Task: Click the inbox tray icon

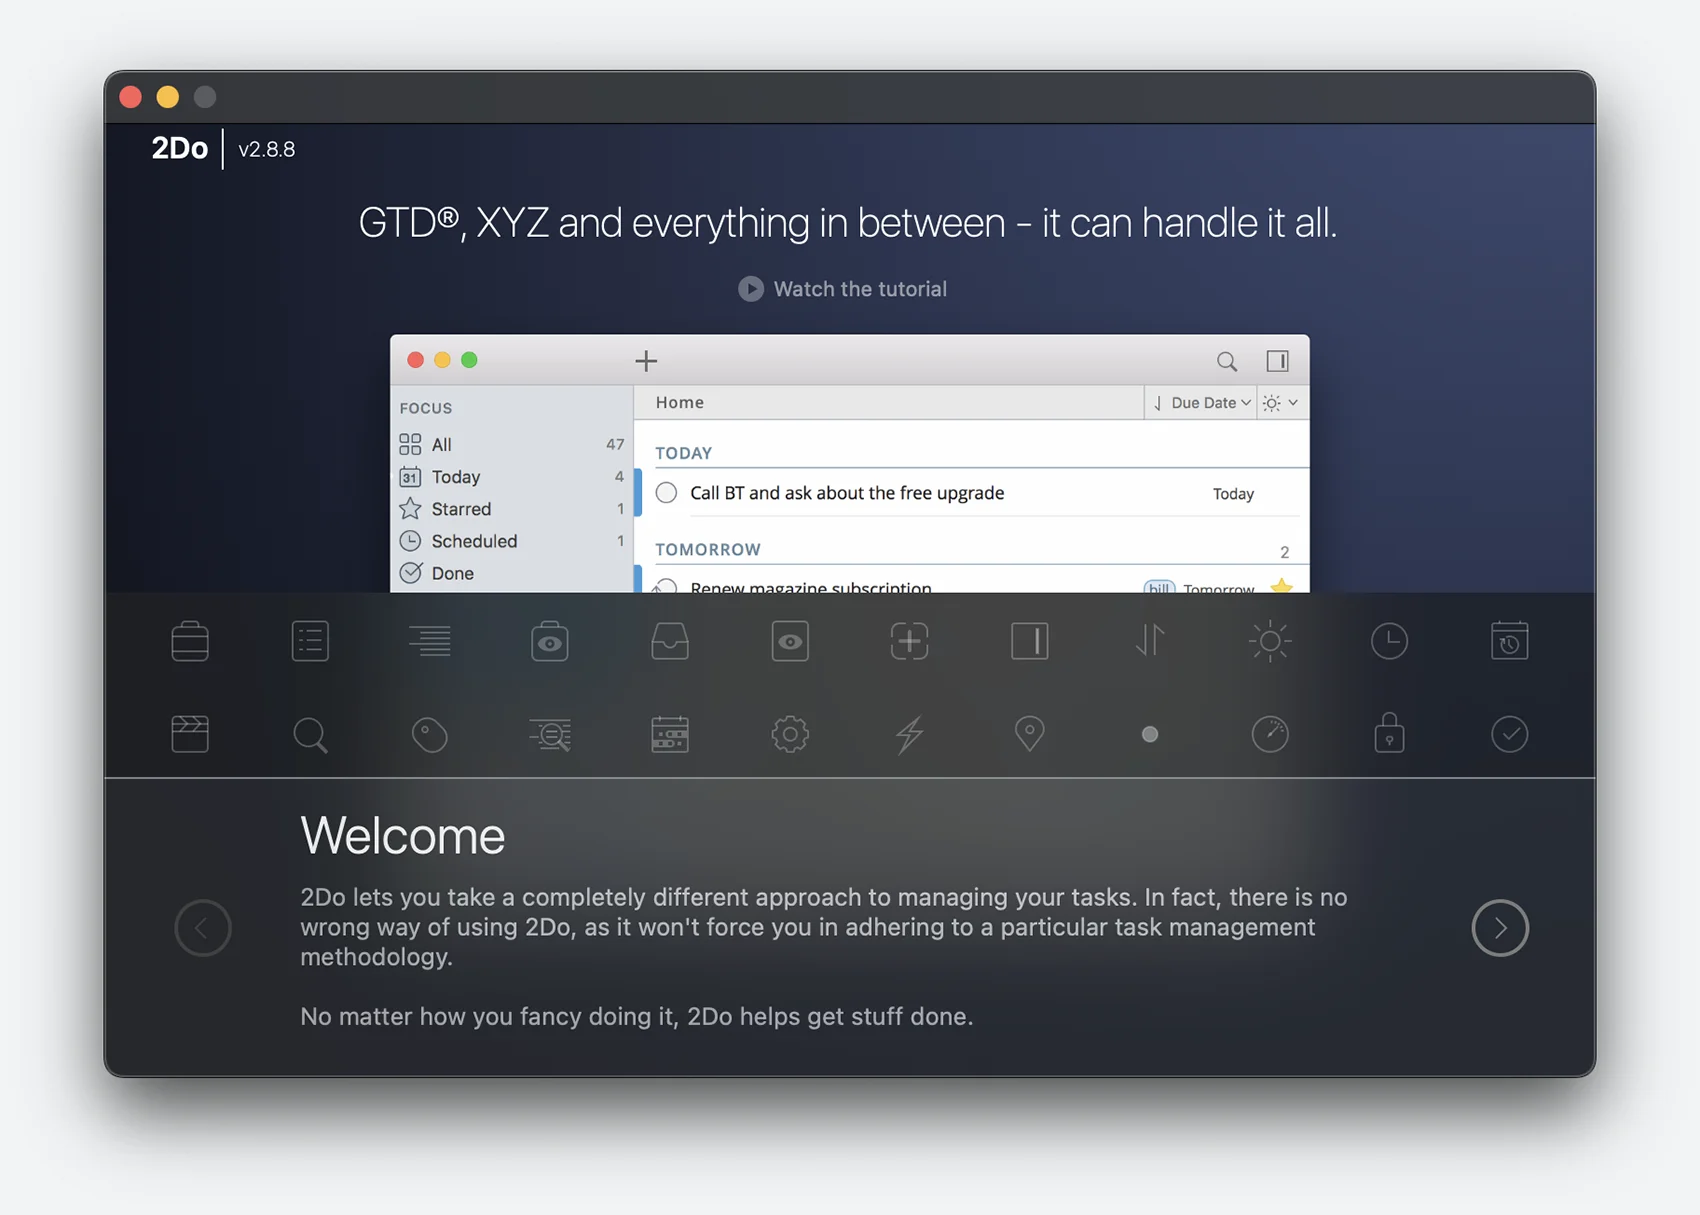Action: point(670,641)
